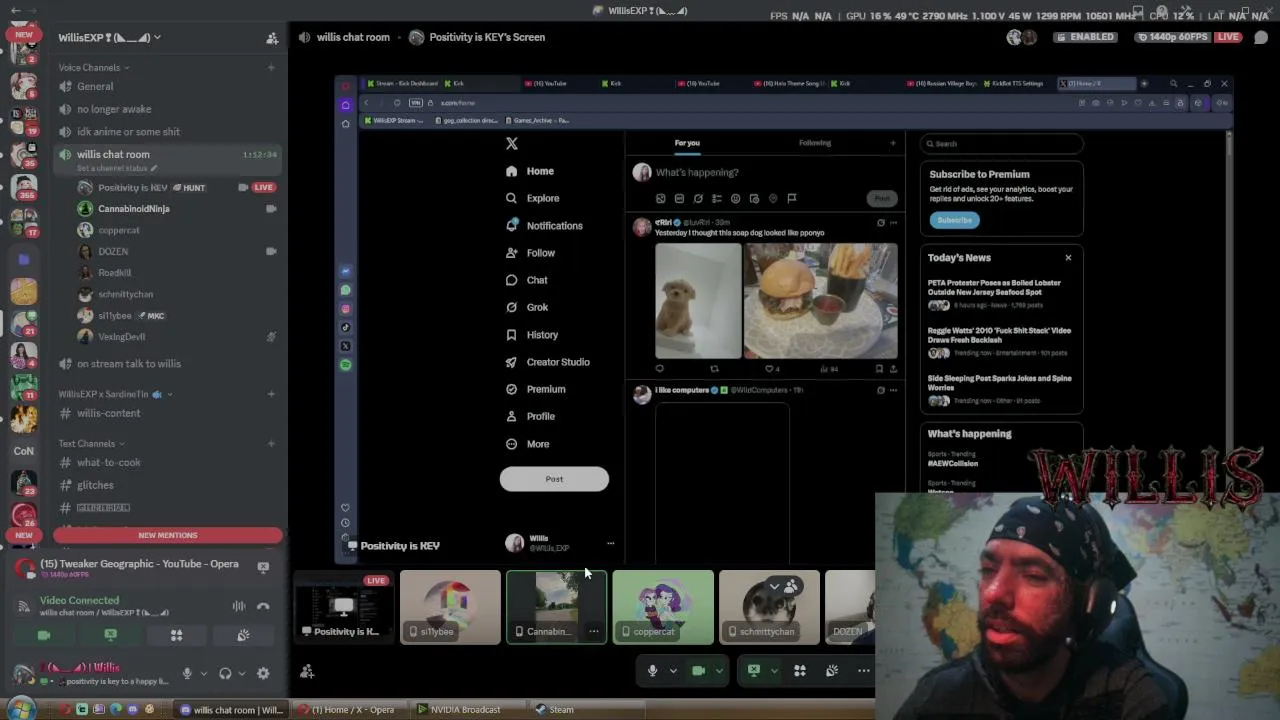Image resolution: width=1280 pixels, height=720 pixels.
Task: Open mic options arrow in call controls
Action: point(673,671)
